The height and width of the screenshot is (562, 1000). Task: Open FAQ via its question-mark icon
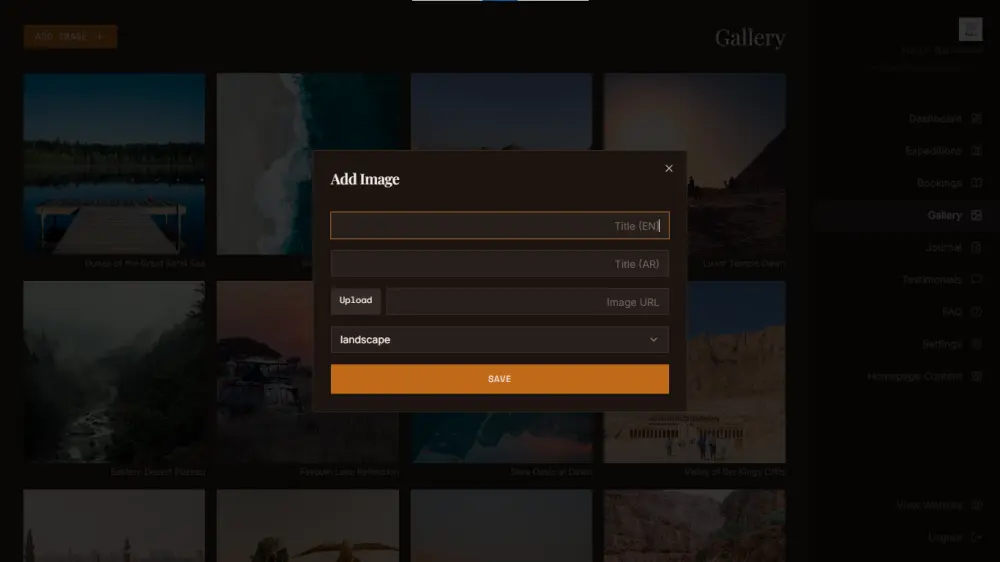coord(976,312)
